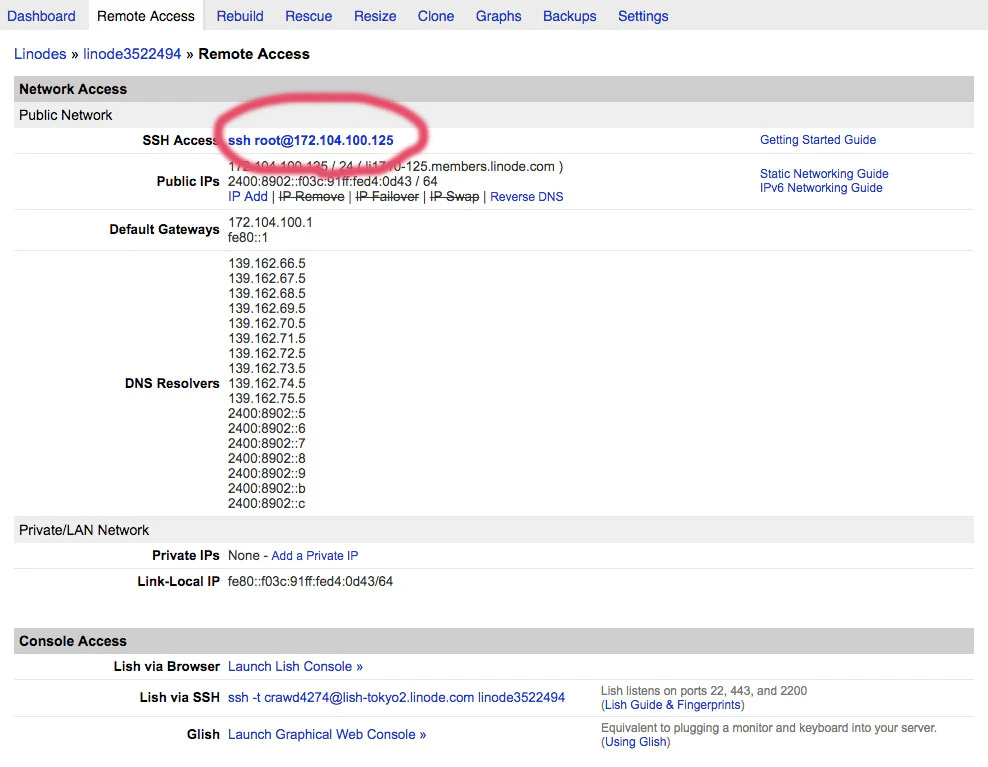The width and height of the screenshot is (988, 767).
Task: Select DNS resolver 2400:8902::c
Action: pyautogui.click(x=267, y=504)
